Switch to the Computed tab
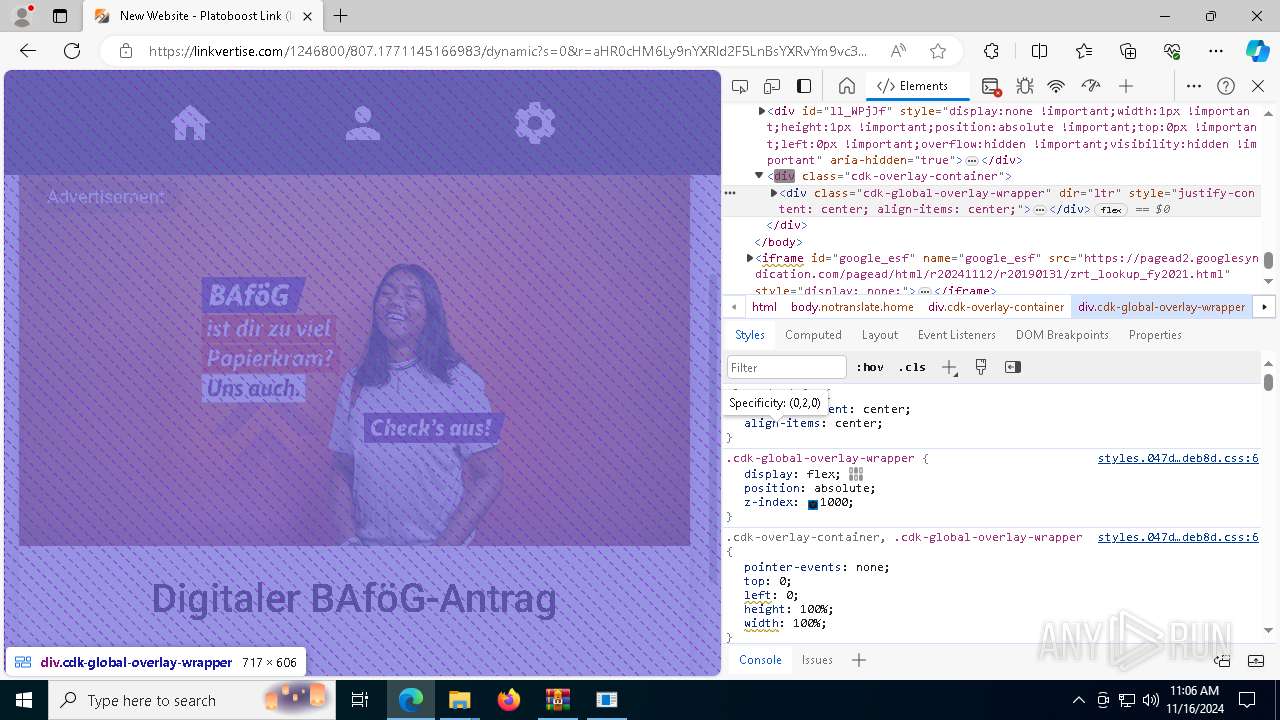The width and height of the screenshot is (1280, 720). pyautogui.click(x=813, y=335)
